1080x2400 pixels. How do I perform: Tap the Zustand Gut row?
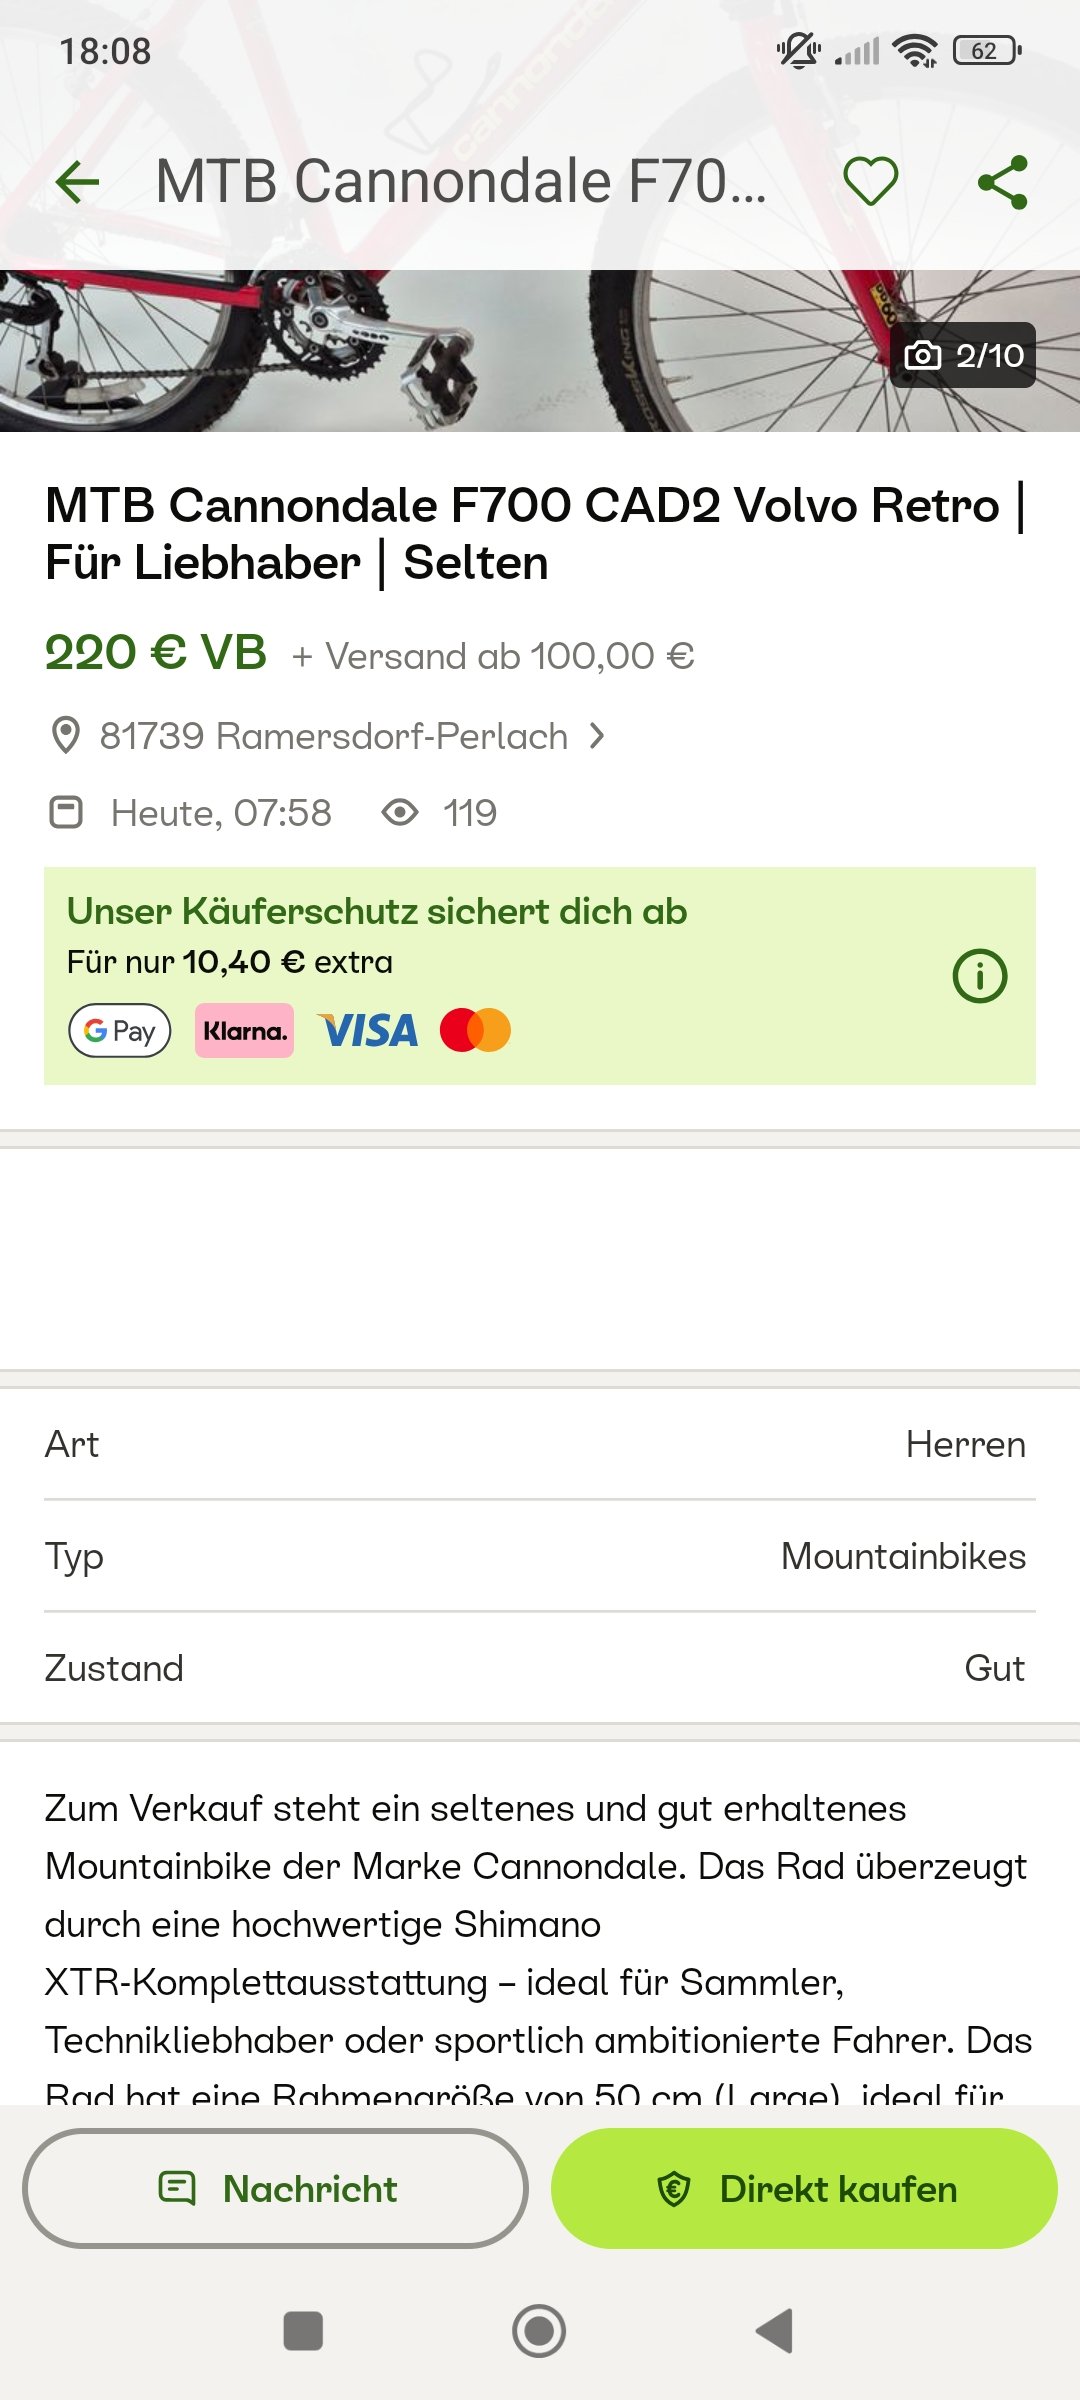tap(540, 1668)
